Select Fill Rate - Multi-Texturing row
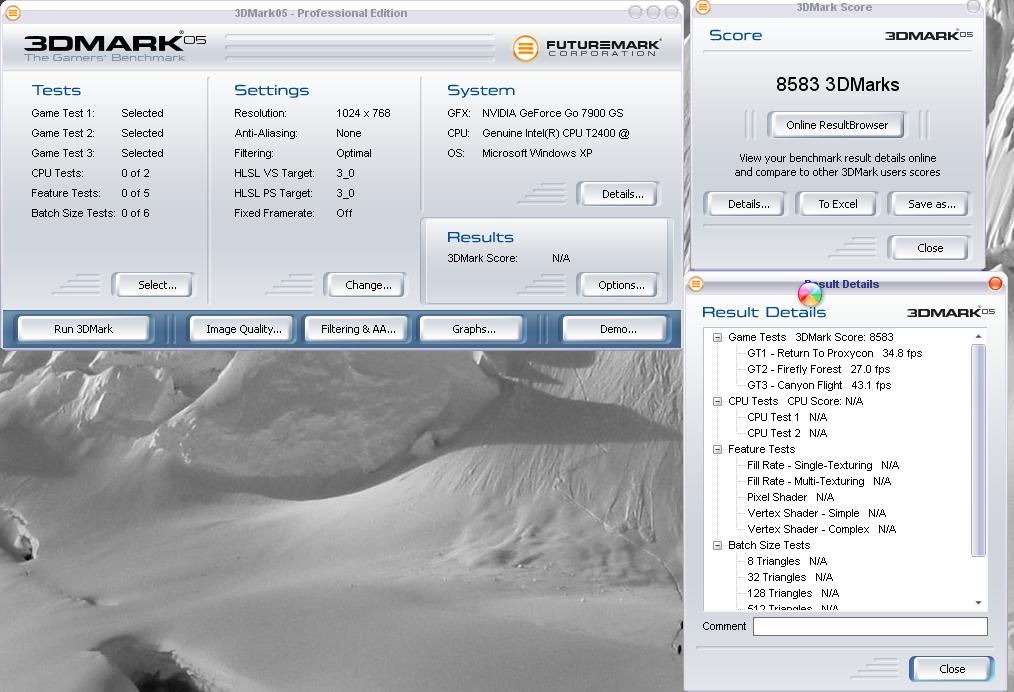 click(x=819, y=482)
